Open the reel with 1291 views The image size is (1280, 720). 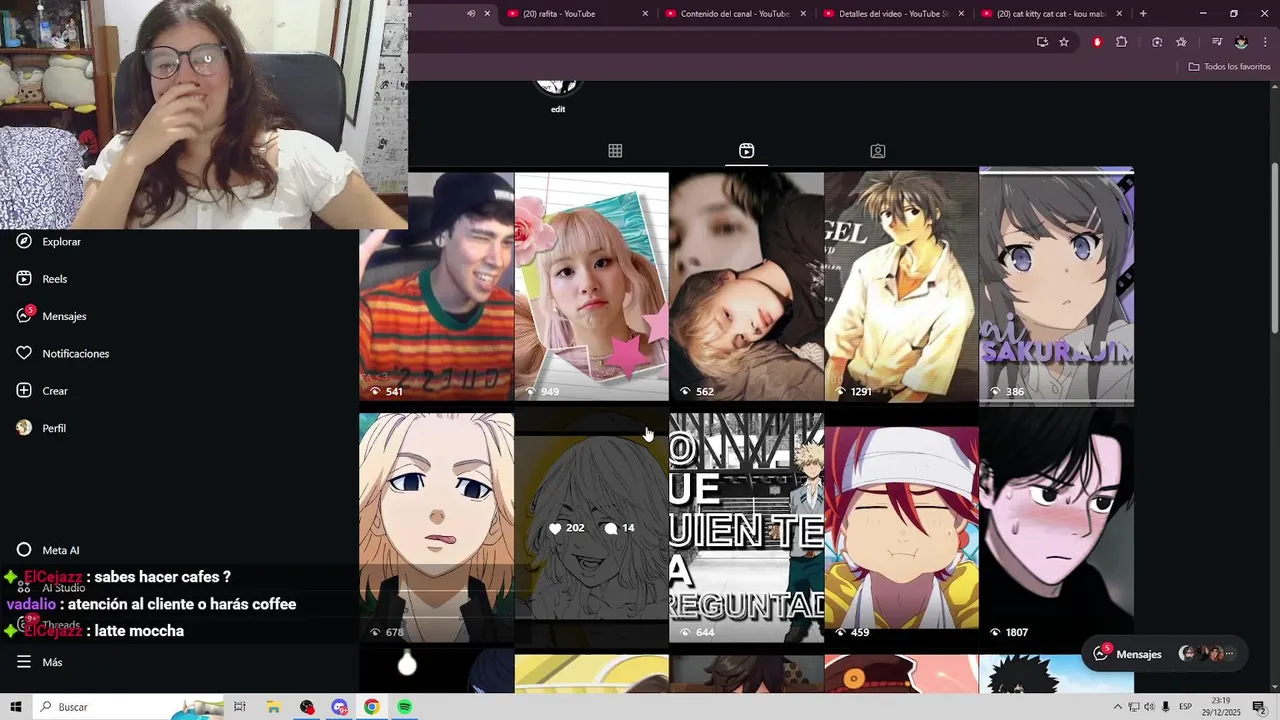click(901, 286)
